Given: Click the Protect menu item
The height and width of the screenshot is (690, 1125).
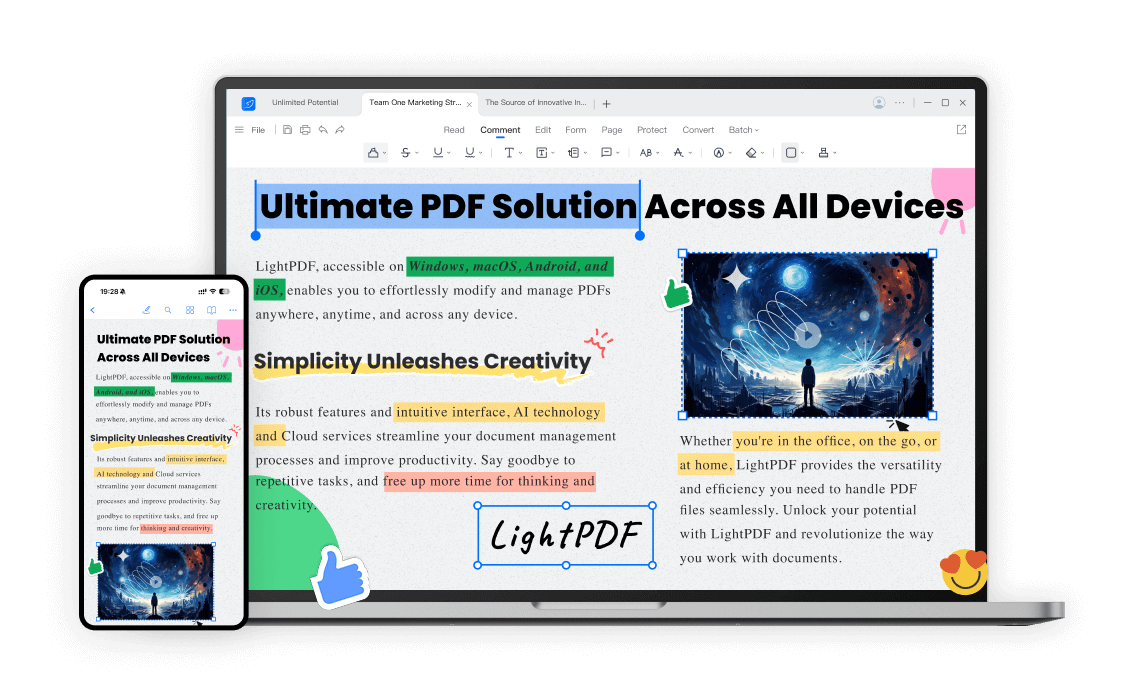Looking at the screenshot, I should [651, 129].
